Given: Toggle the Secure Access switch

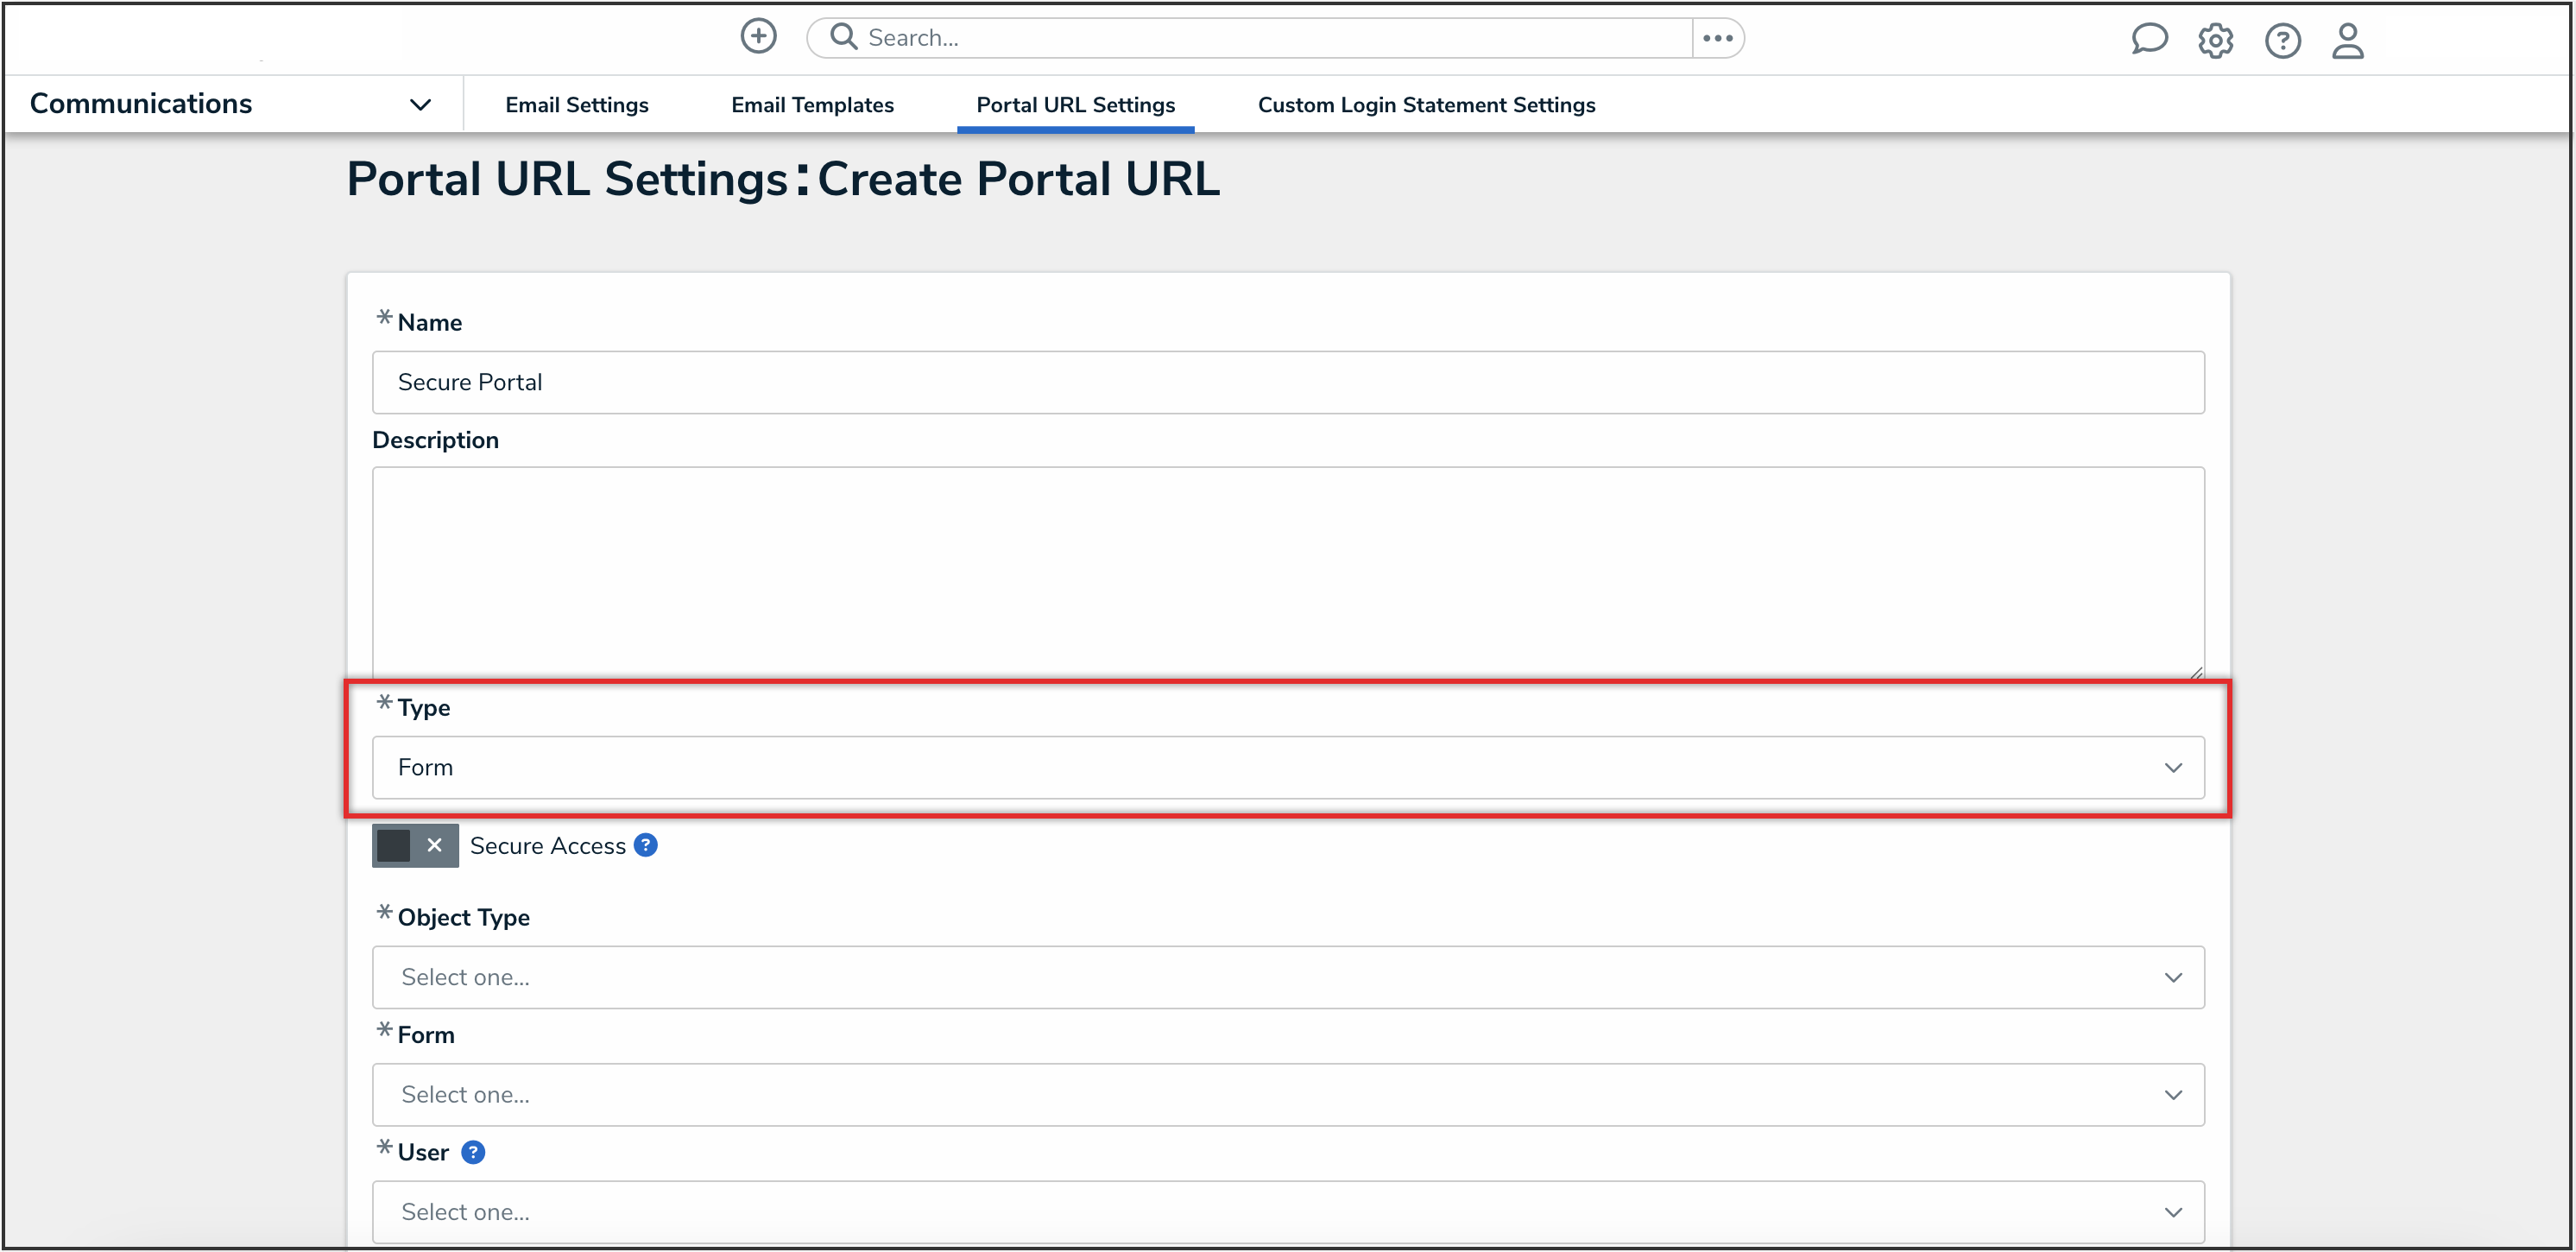Looking at the screenshot, I should point(415,845).
